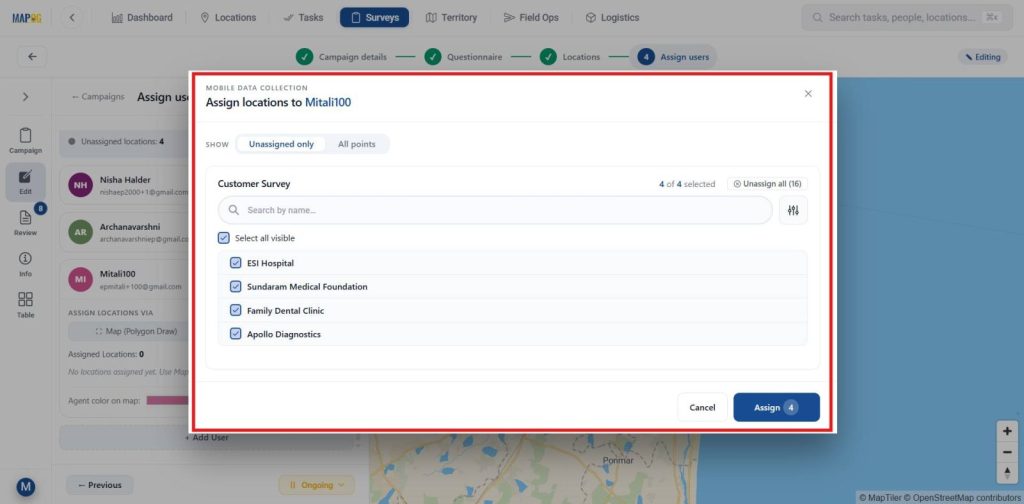Open the Dashboard tab
The height and width of the screenshot is (504, 1024).
pyautogui.click(x=142, y=18)
